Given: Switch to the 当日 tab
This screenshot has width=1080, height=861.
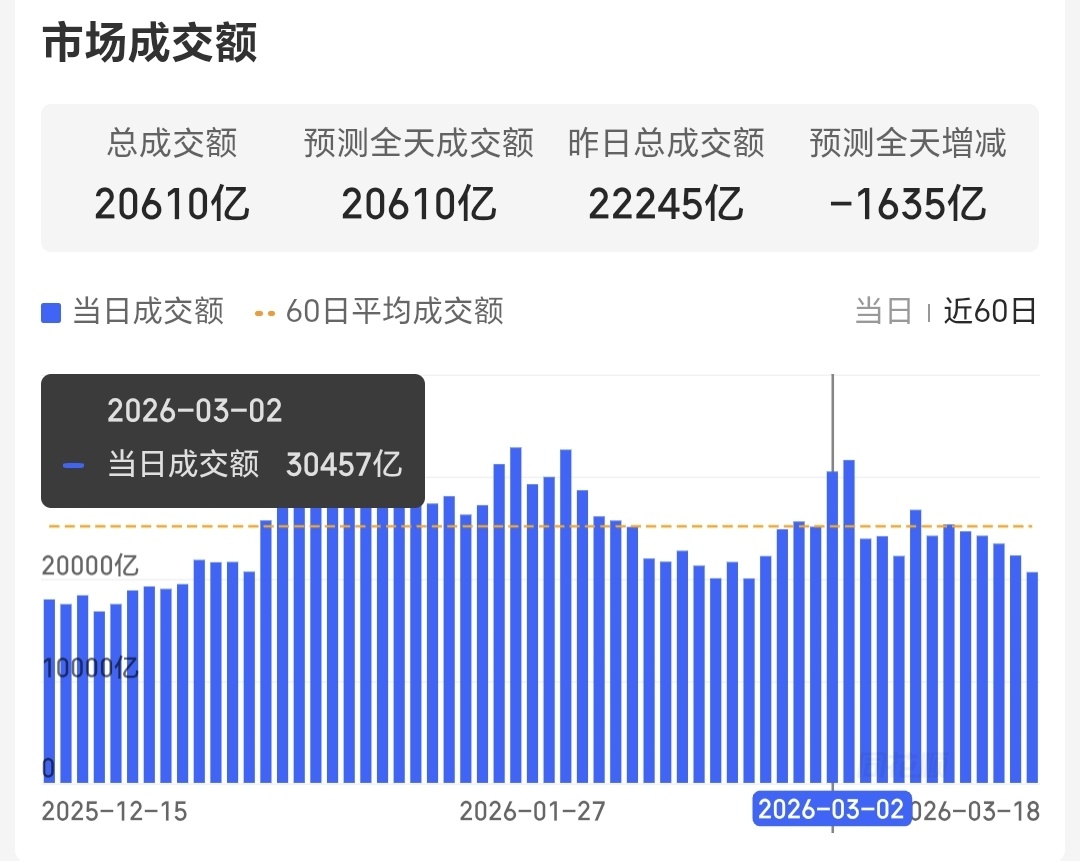Looking at the screenshot, I should pyautogui.click(x=883, y=312).
